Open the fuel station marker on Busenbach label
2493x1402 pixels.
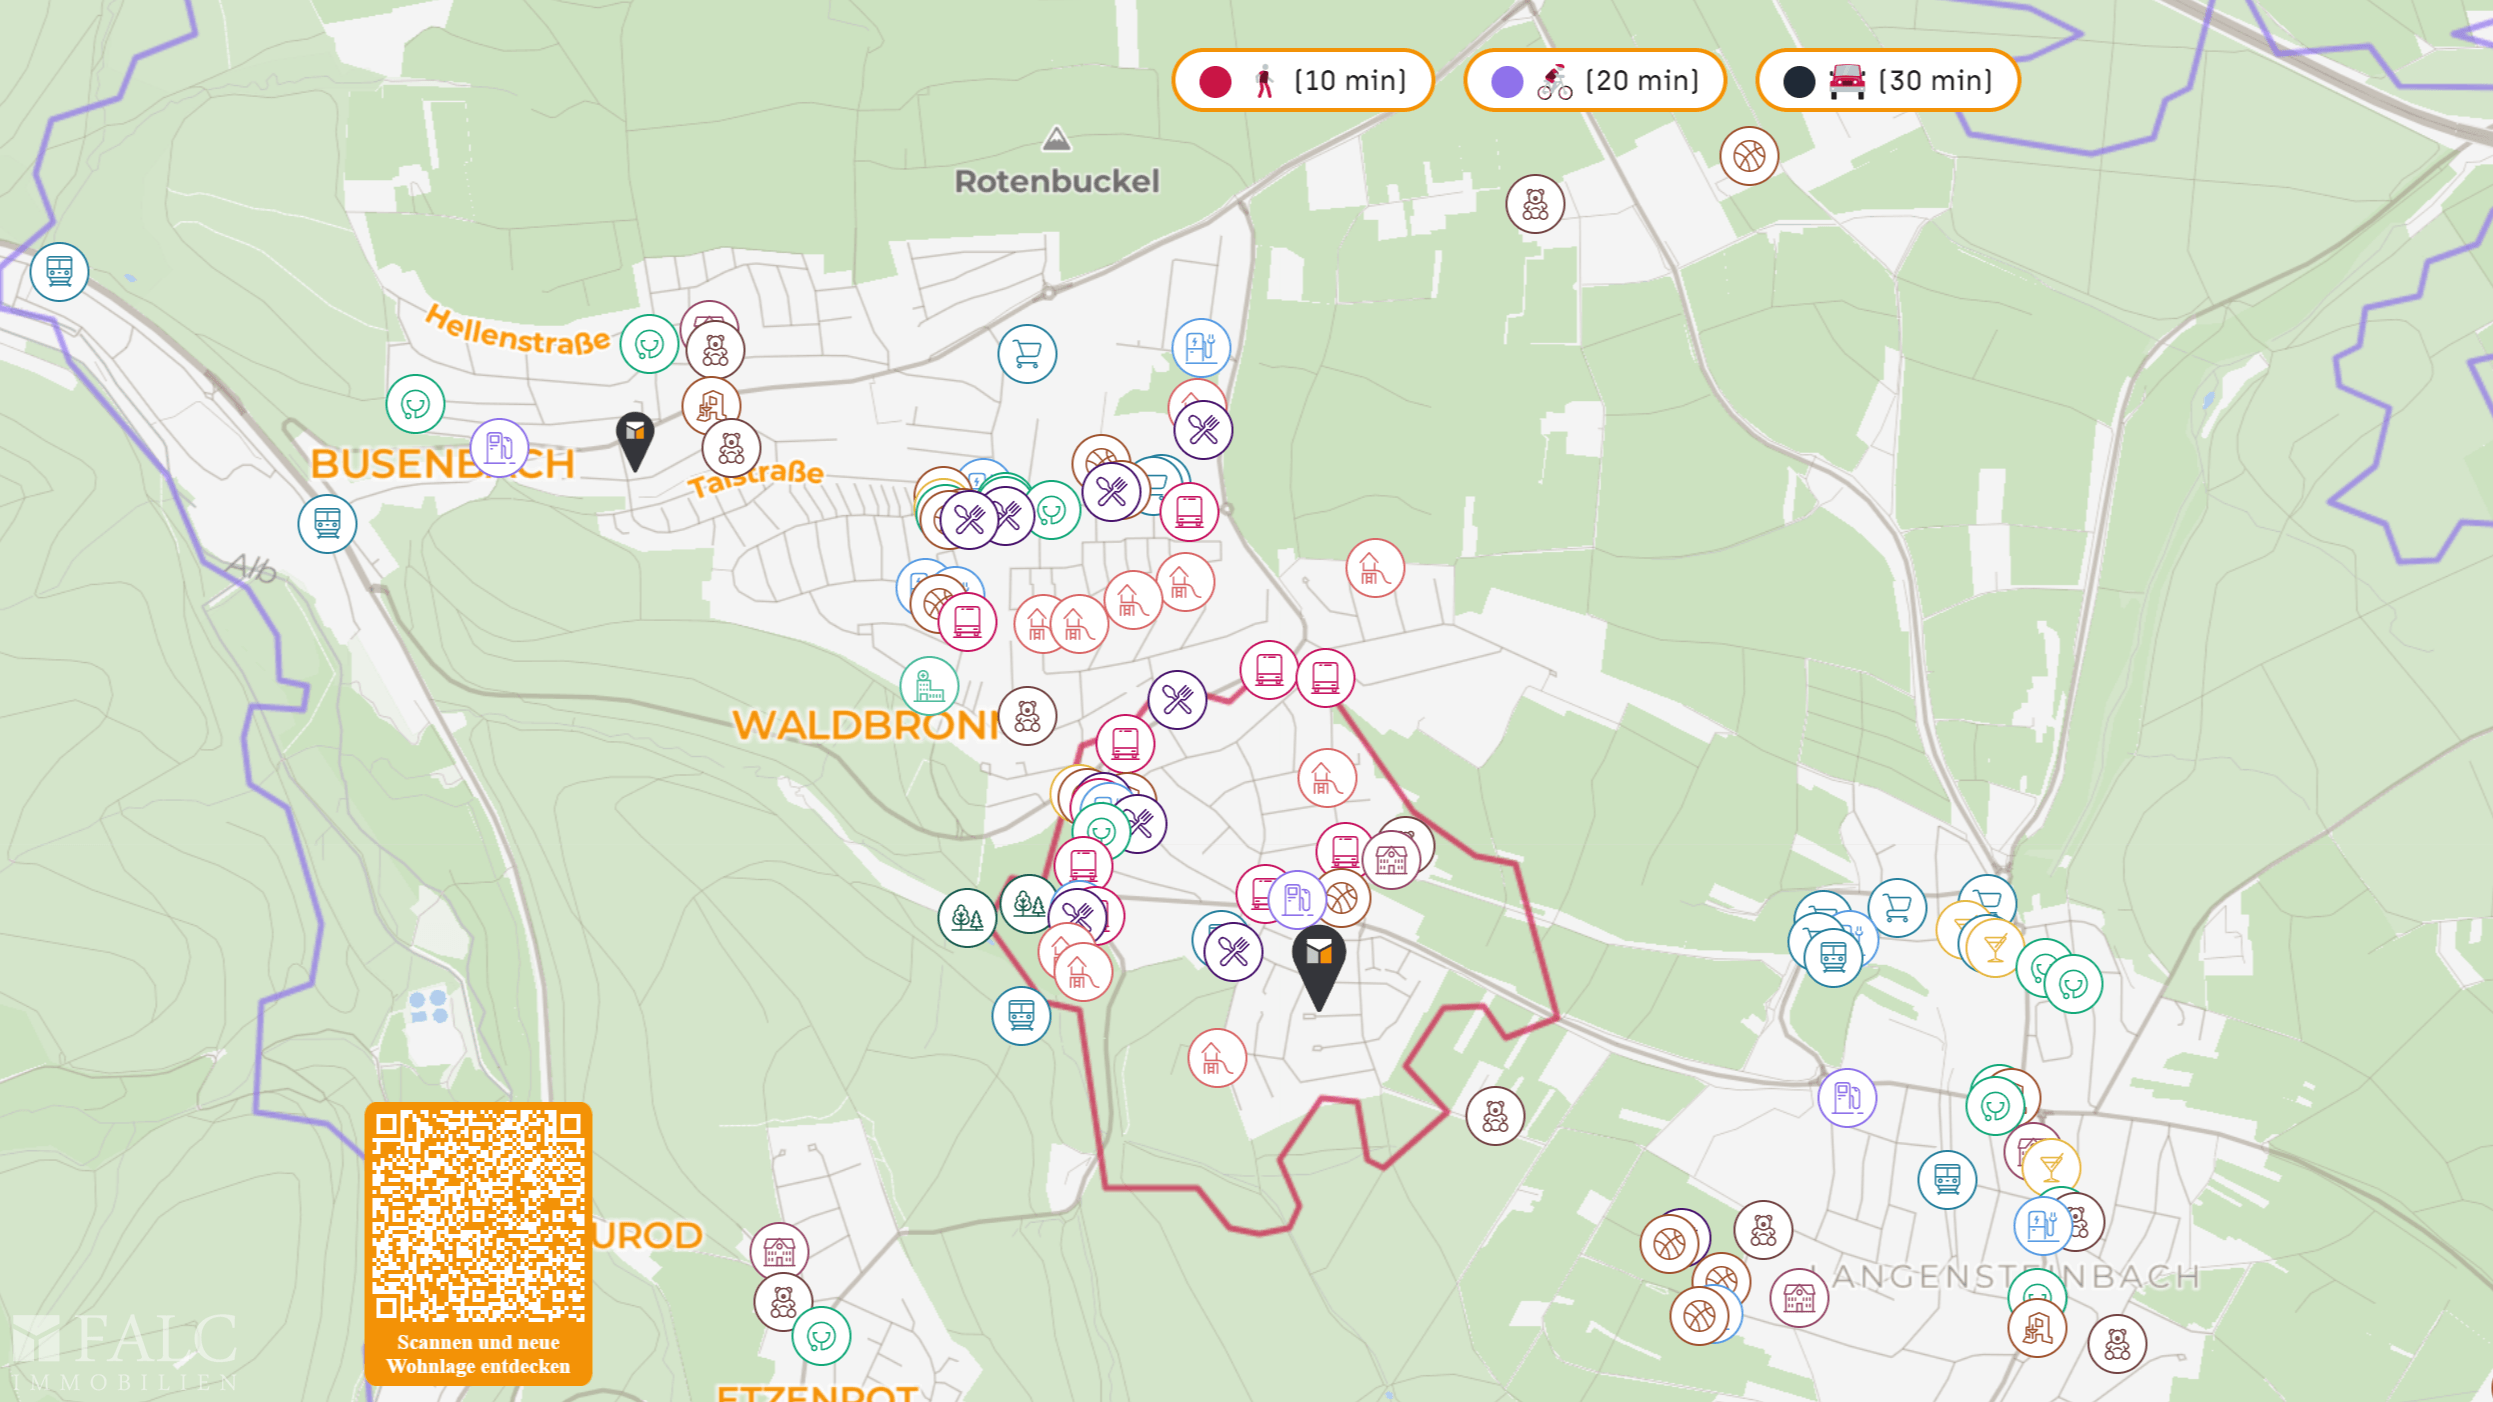click(x=499, y=448)
